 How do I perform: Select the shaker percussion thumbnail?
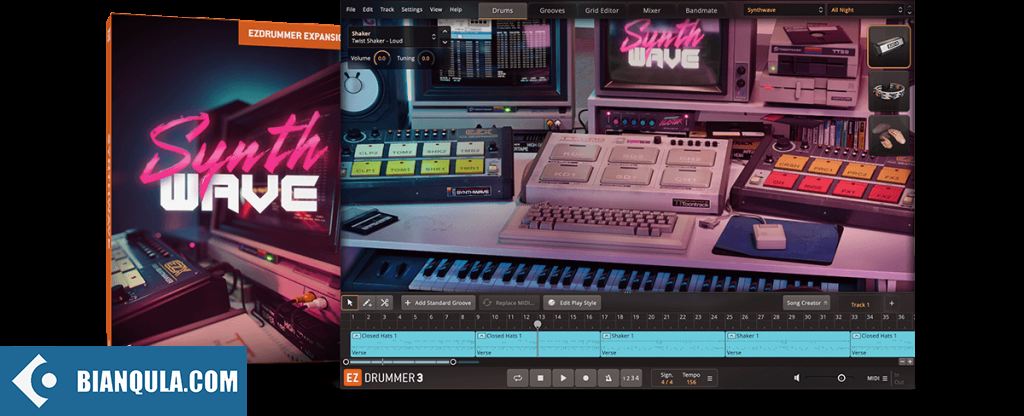[x=888, y=47]
